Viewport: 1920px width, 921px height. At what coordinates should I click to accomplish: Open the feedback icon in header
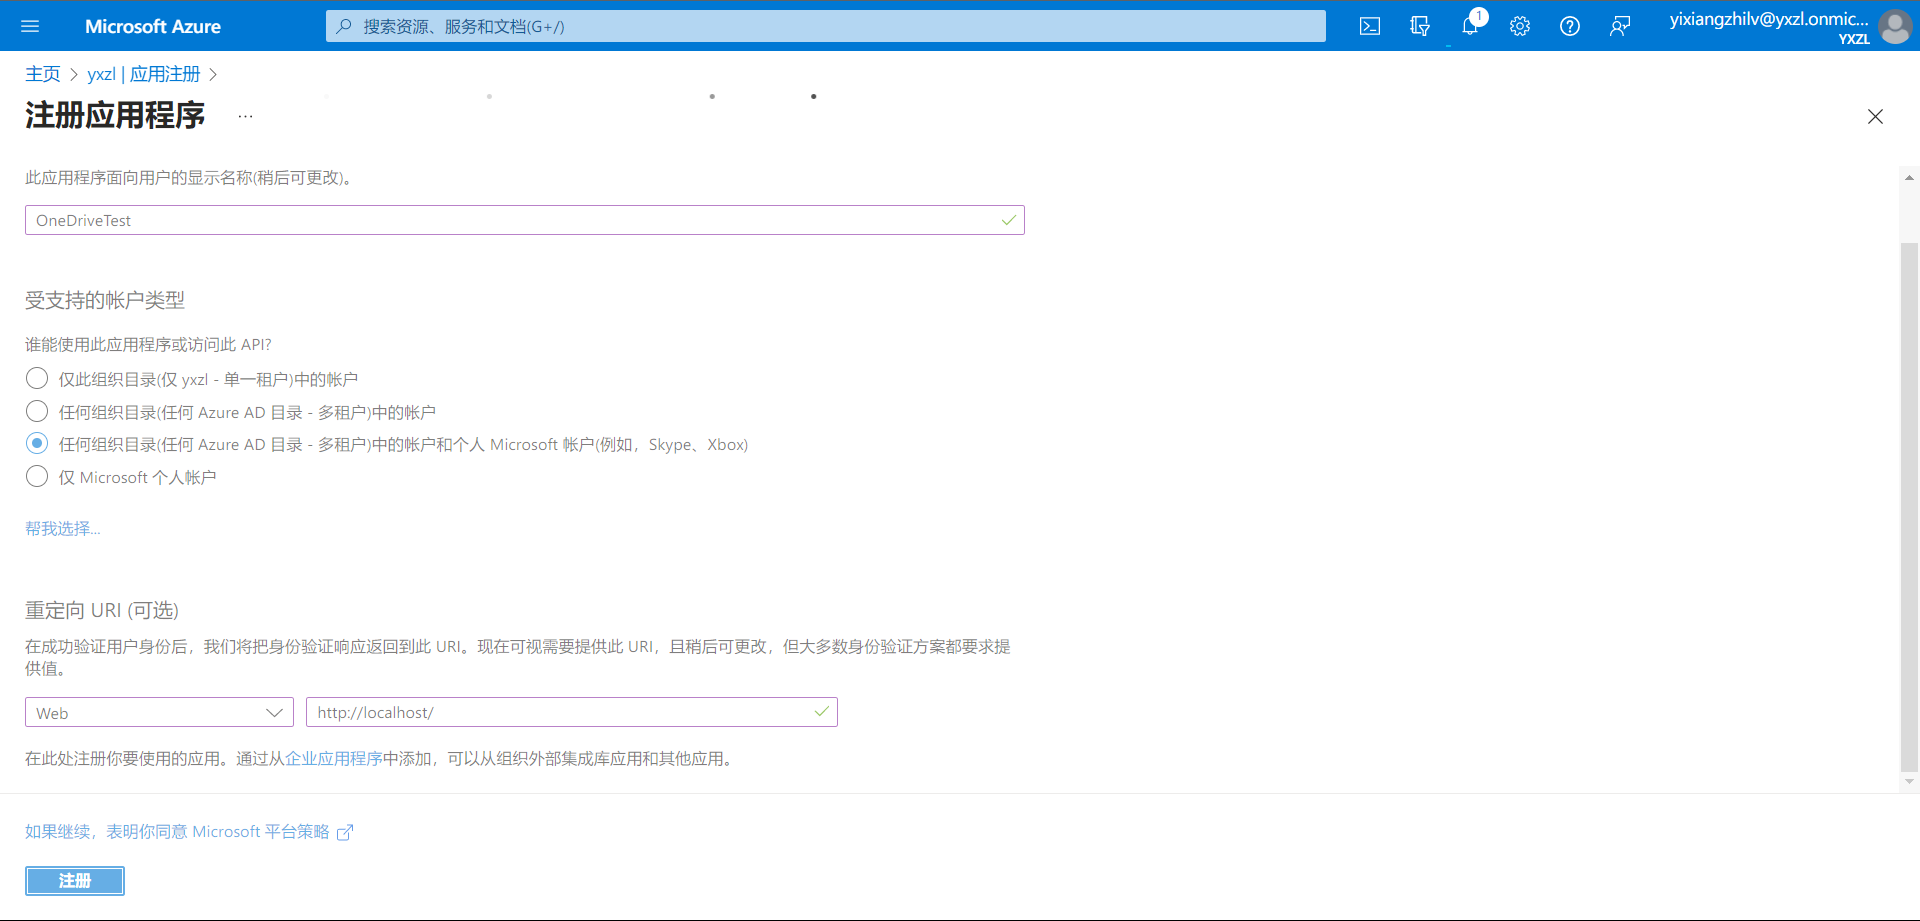pyautogui.click(x=1620, y=26)
